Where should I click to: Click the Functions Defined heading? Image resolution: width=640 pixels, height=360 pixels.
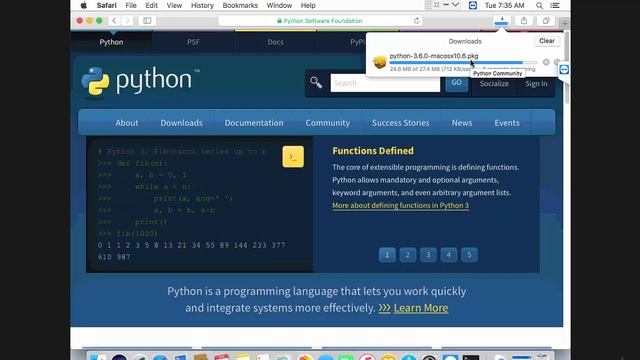click(373, 151)
